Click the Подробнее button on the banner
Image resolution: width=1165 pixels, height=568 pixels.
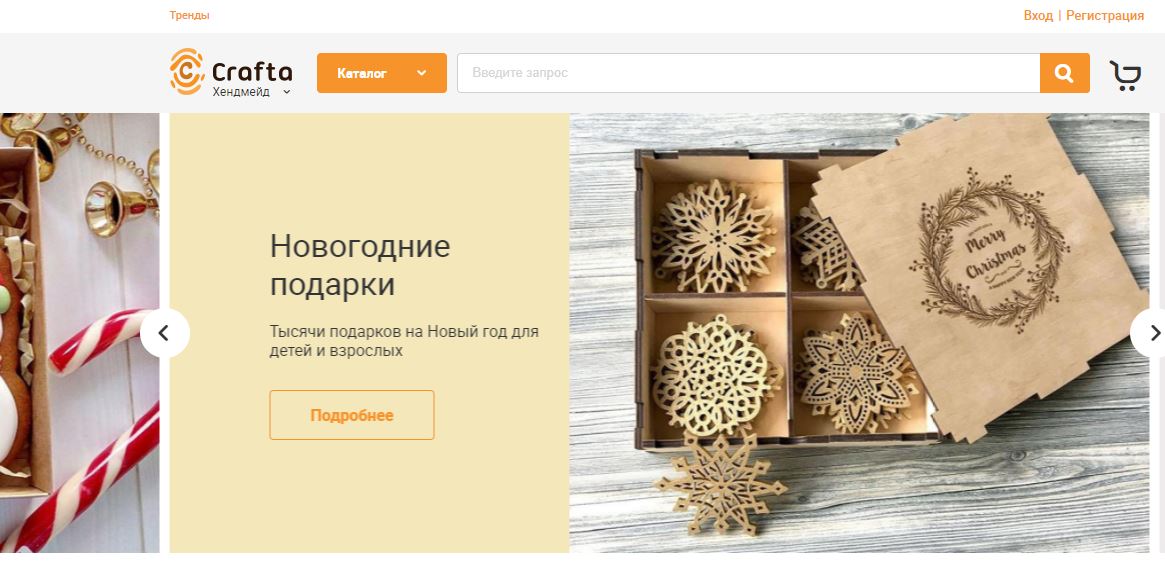[x=352, y=415]
